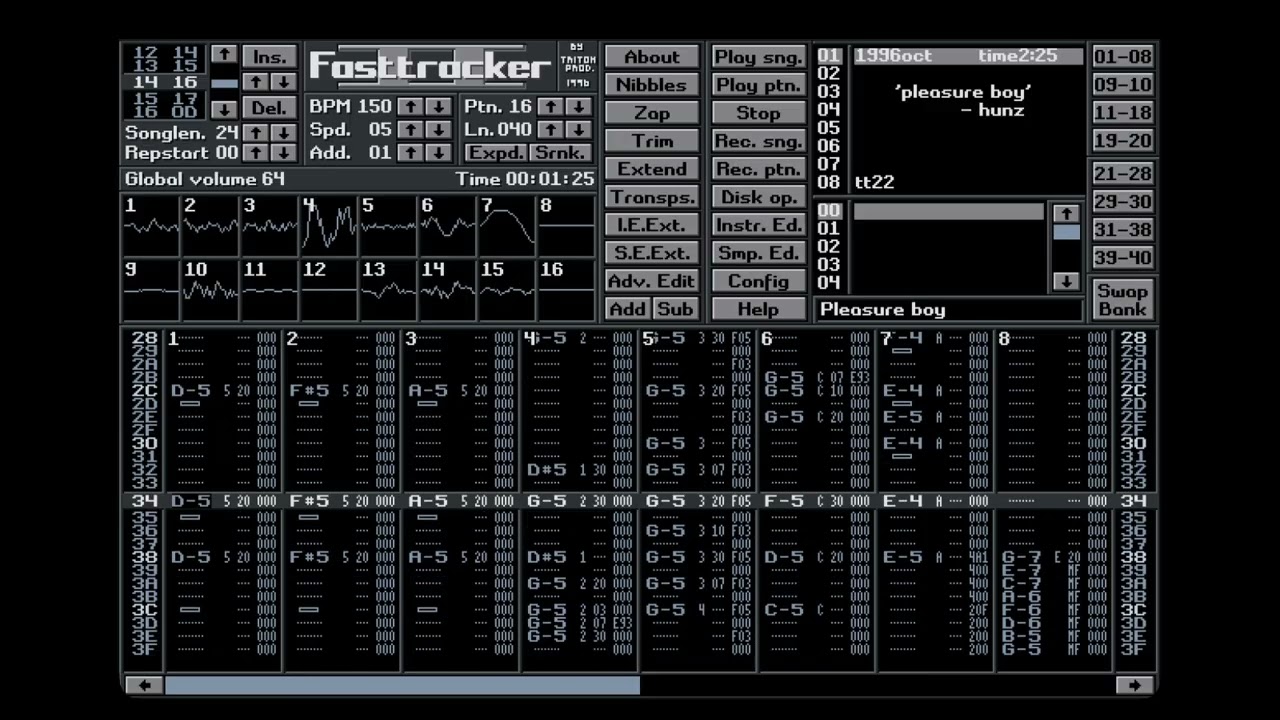The height and width of the screenshot is (720, 1280).
Task: Play the current pattern with Play ptn.
Action: tap(758, 85)
